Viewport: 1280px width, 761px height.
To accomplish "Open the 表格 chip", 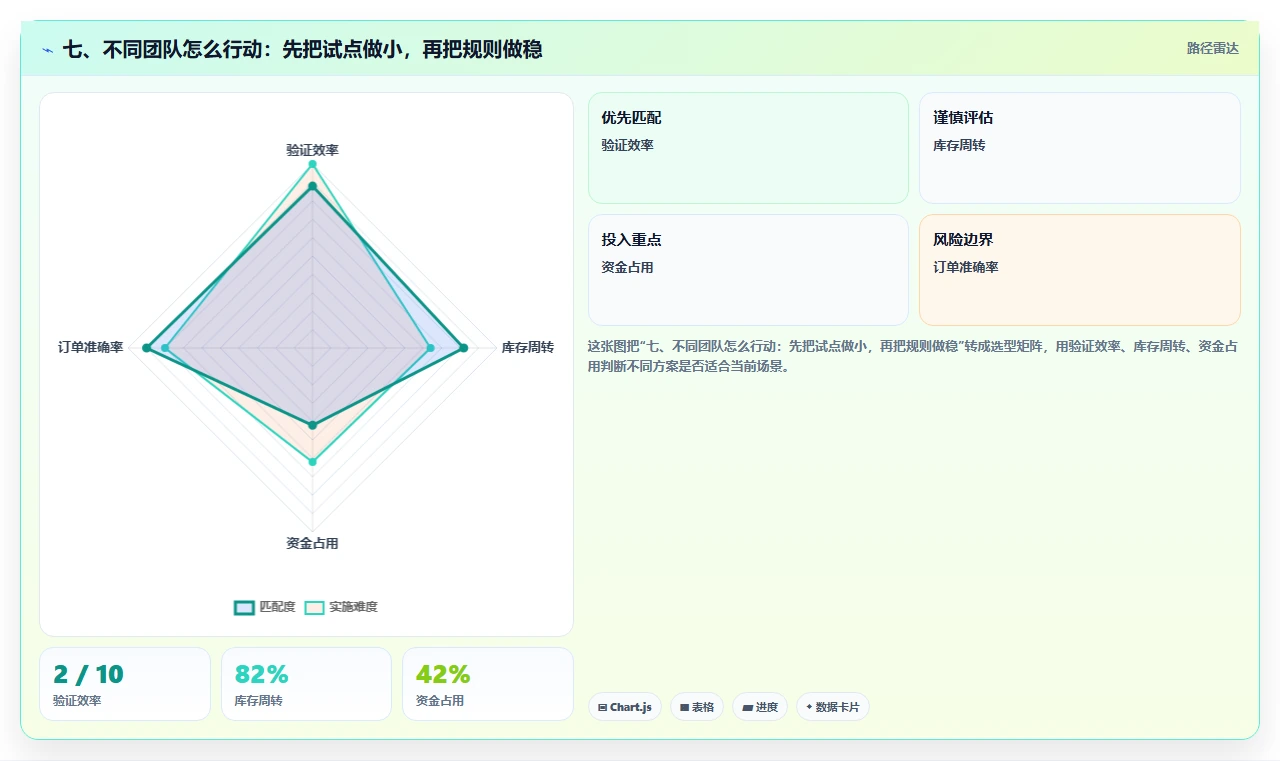I will (697, 707).
